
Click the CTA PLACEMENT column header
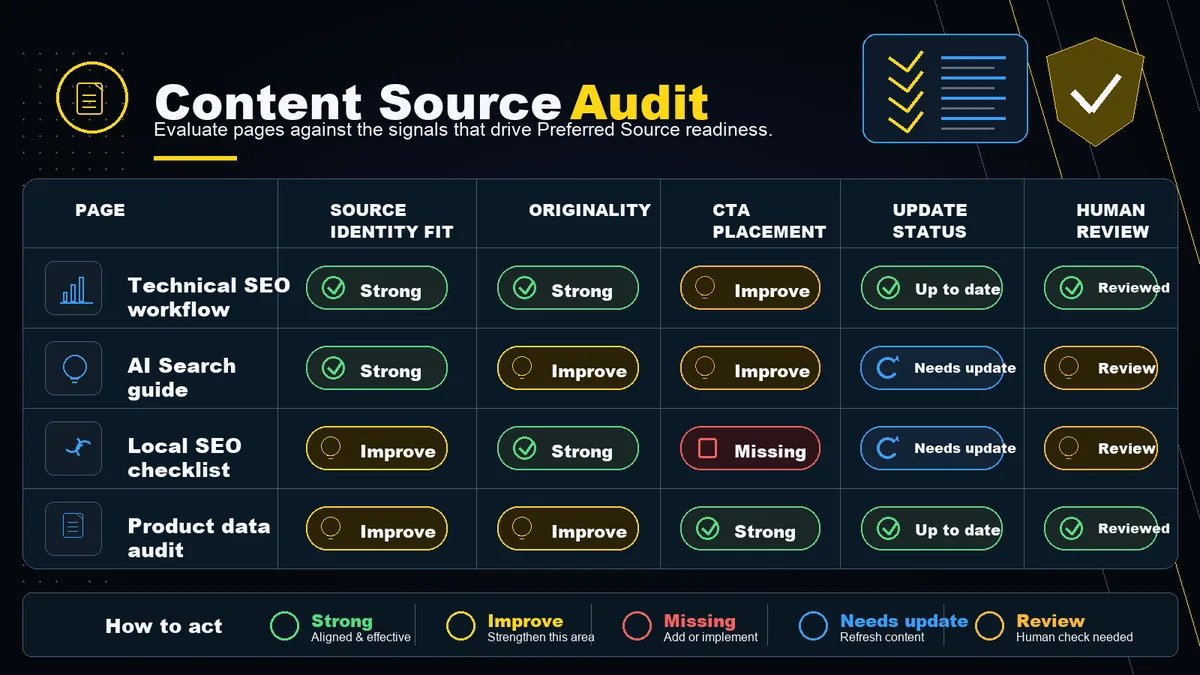click(x=769, y=221)
